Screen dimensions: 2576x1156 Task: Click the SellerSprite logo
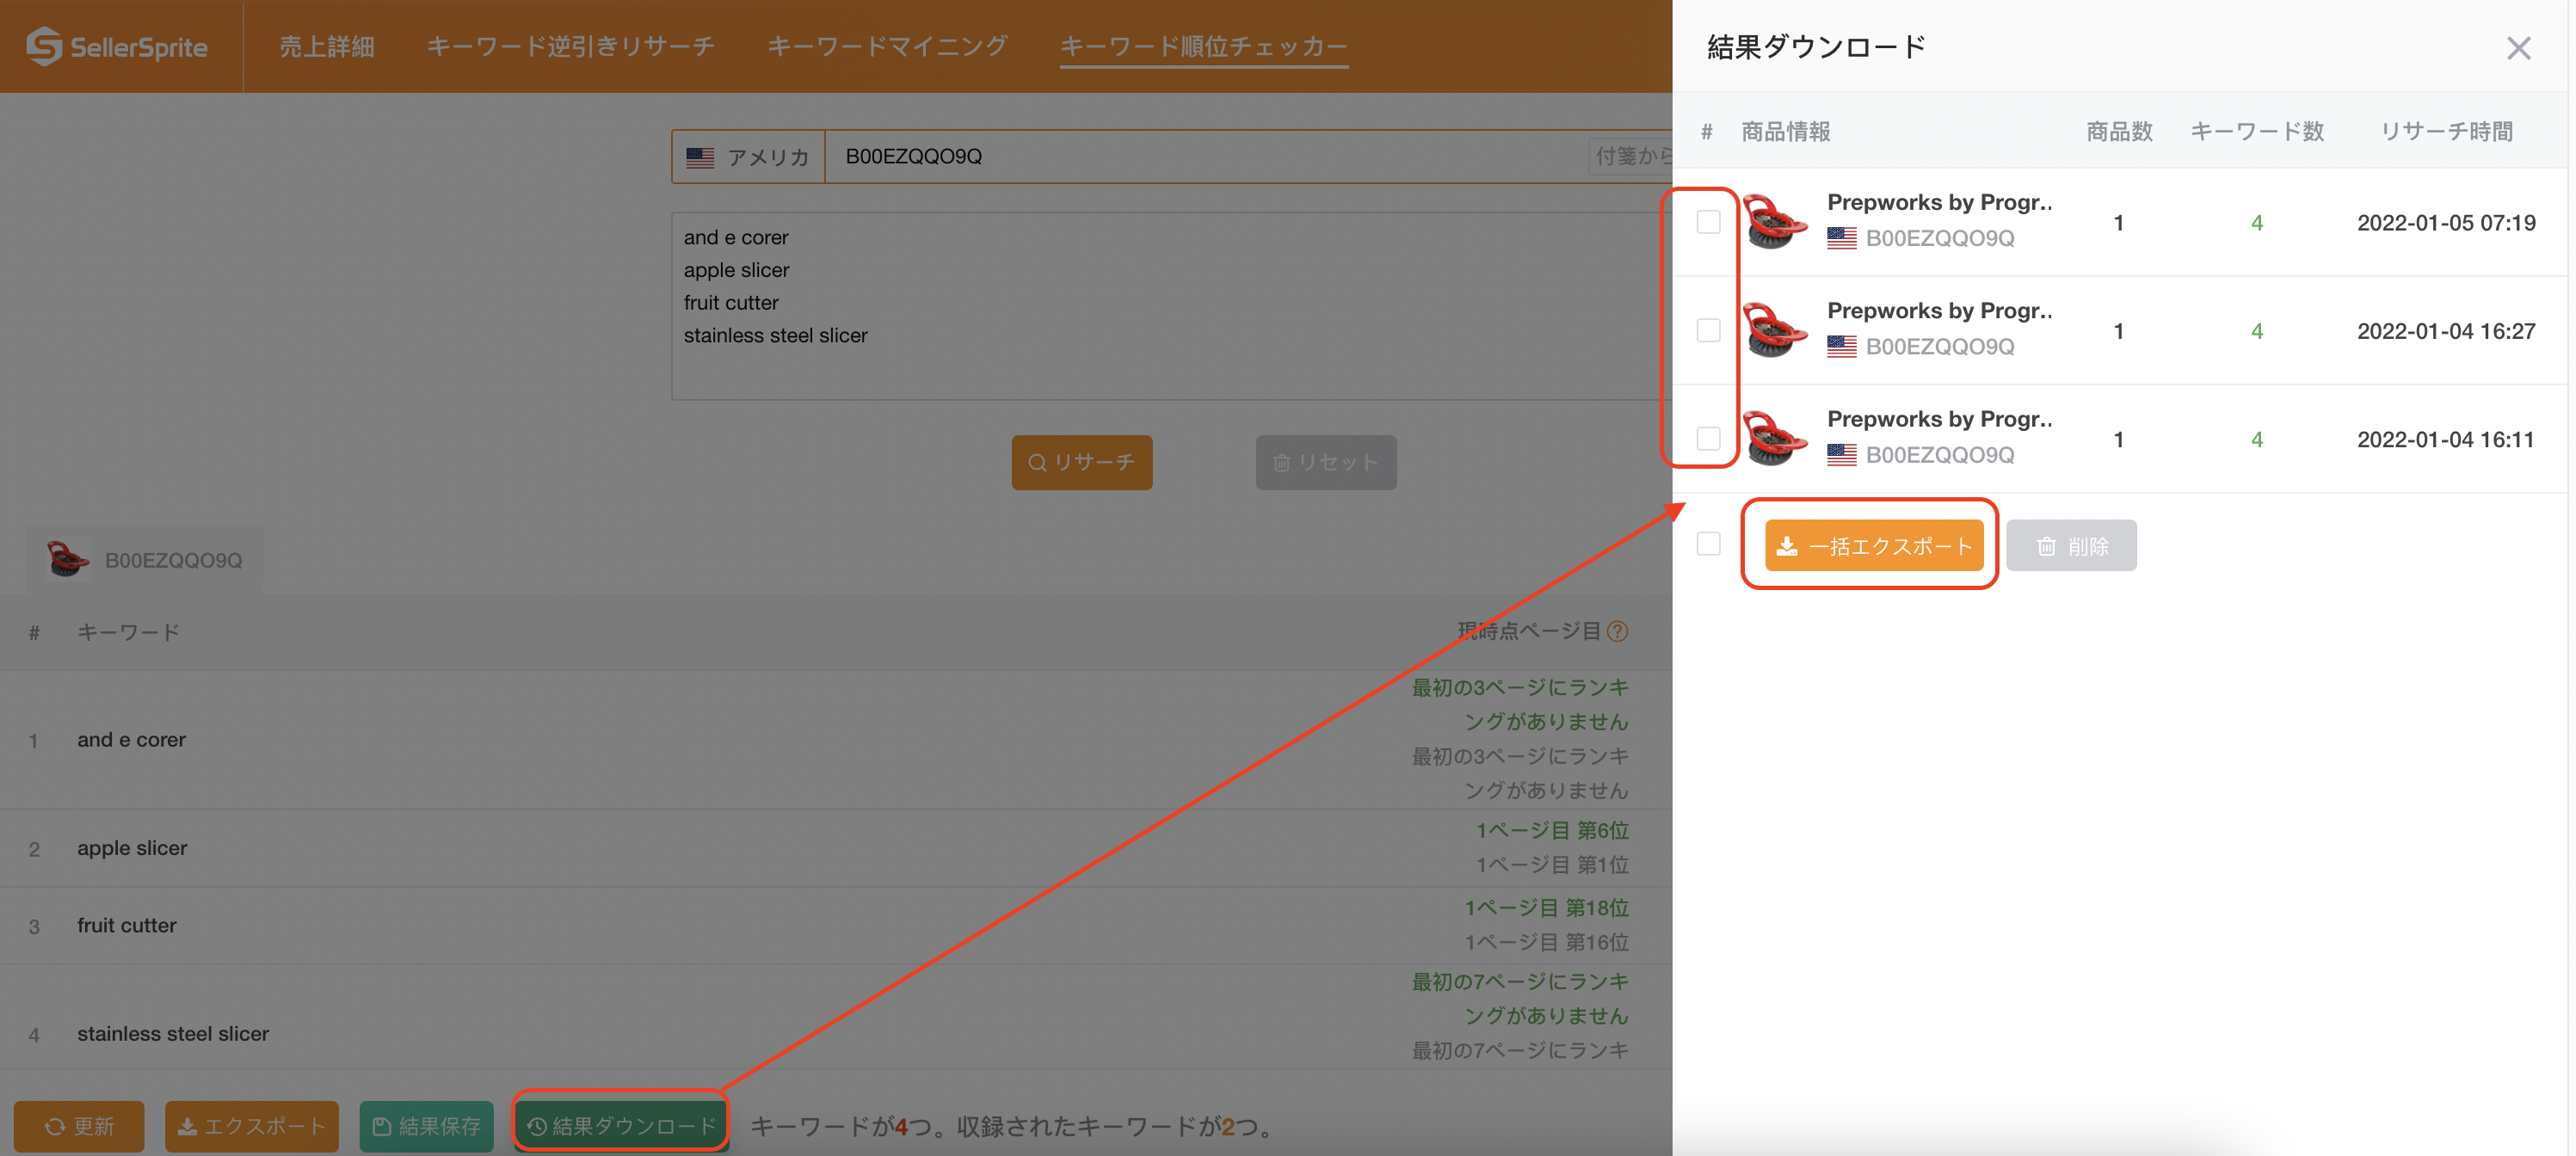point(117,46)
